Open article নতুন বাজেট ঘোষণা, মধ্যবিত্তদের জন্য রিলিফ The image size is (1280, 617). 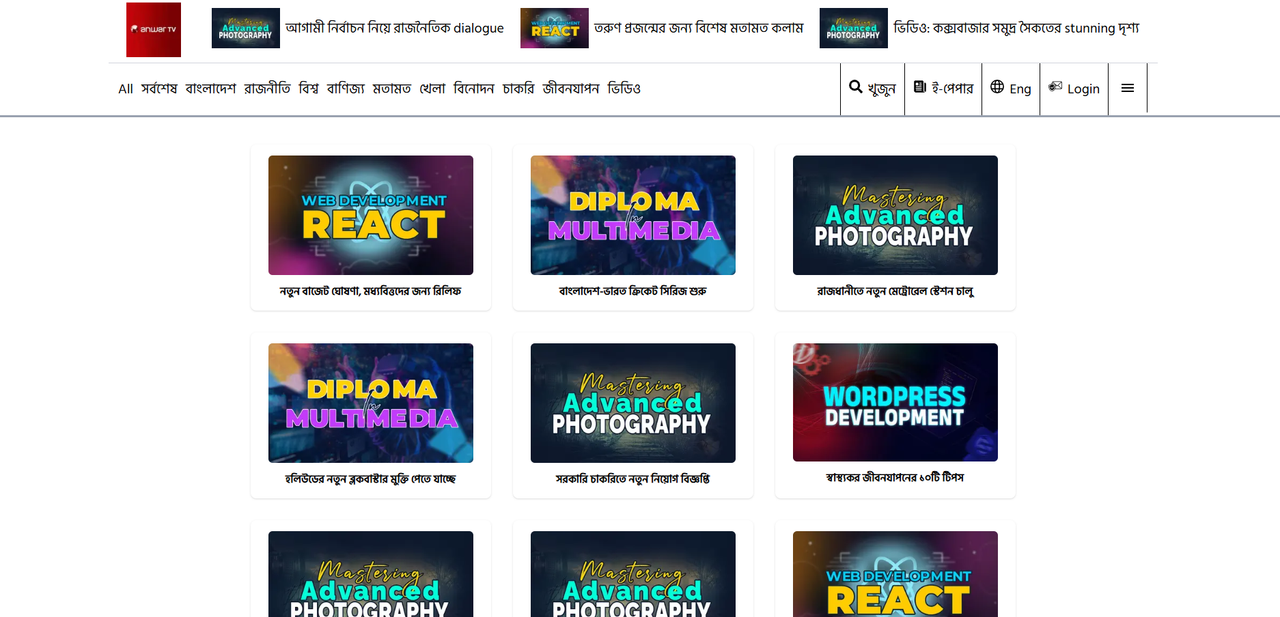point(371,291)
